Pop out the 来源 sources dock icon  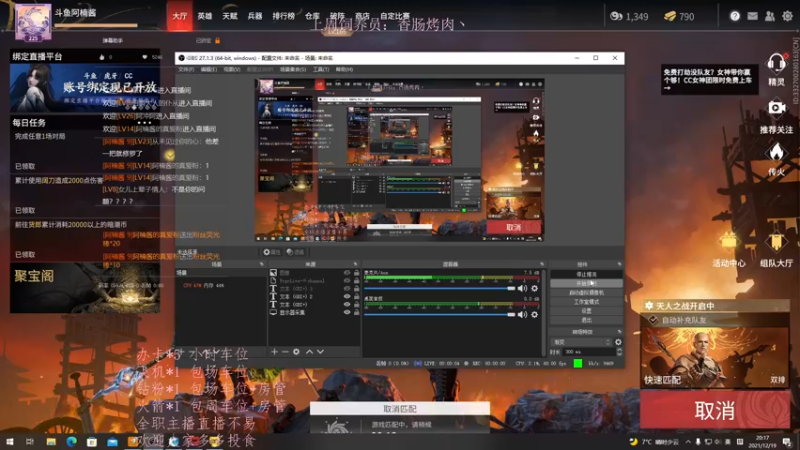pyautogui.click(x=356, y=264)
